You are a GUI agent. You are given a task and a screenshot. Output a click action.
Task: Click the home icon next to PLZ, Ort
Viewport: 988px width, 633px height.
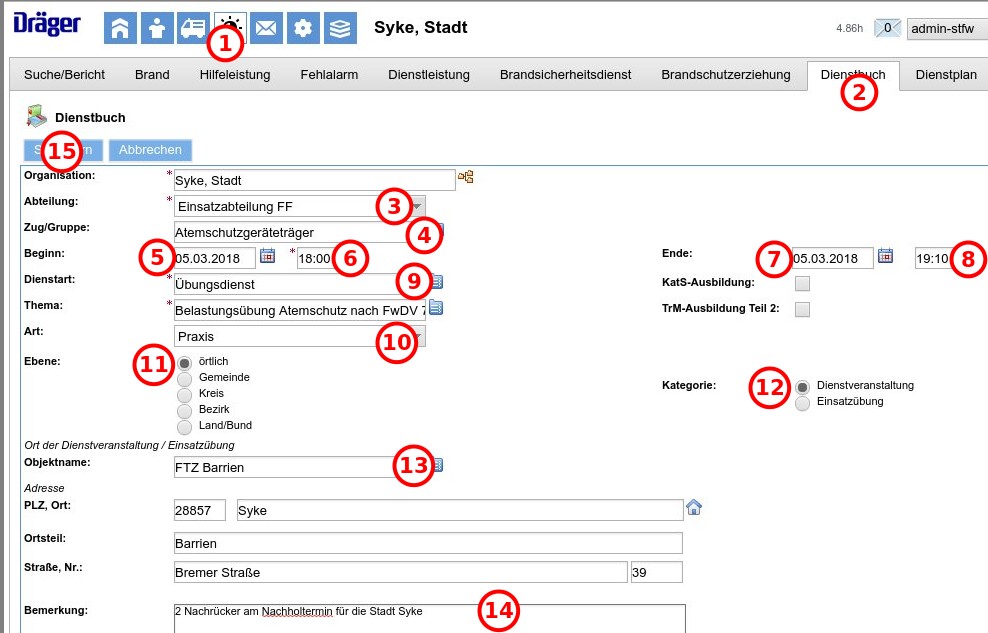point(694,508)
